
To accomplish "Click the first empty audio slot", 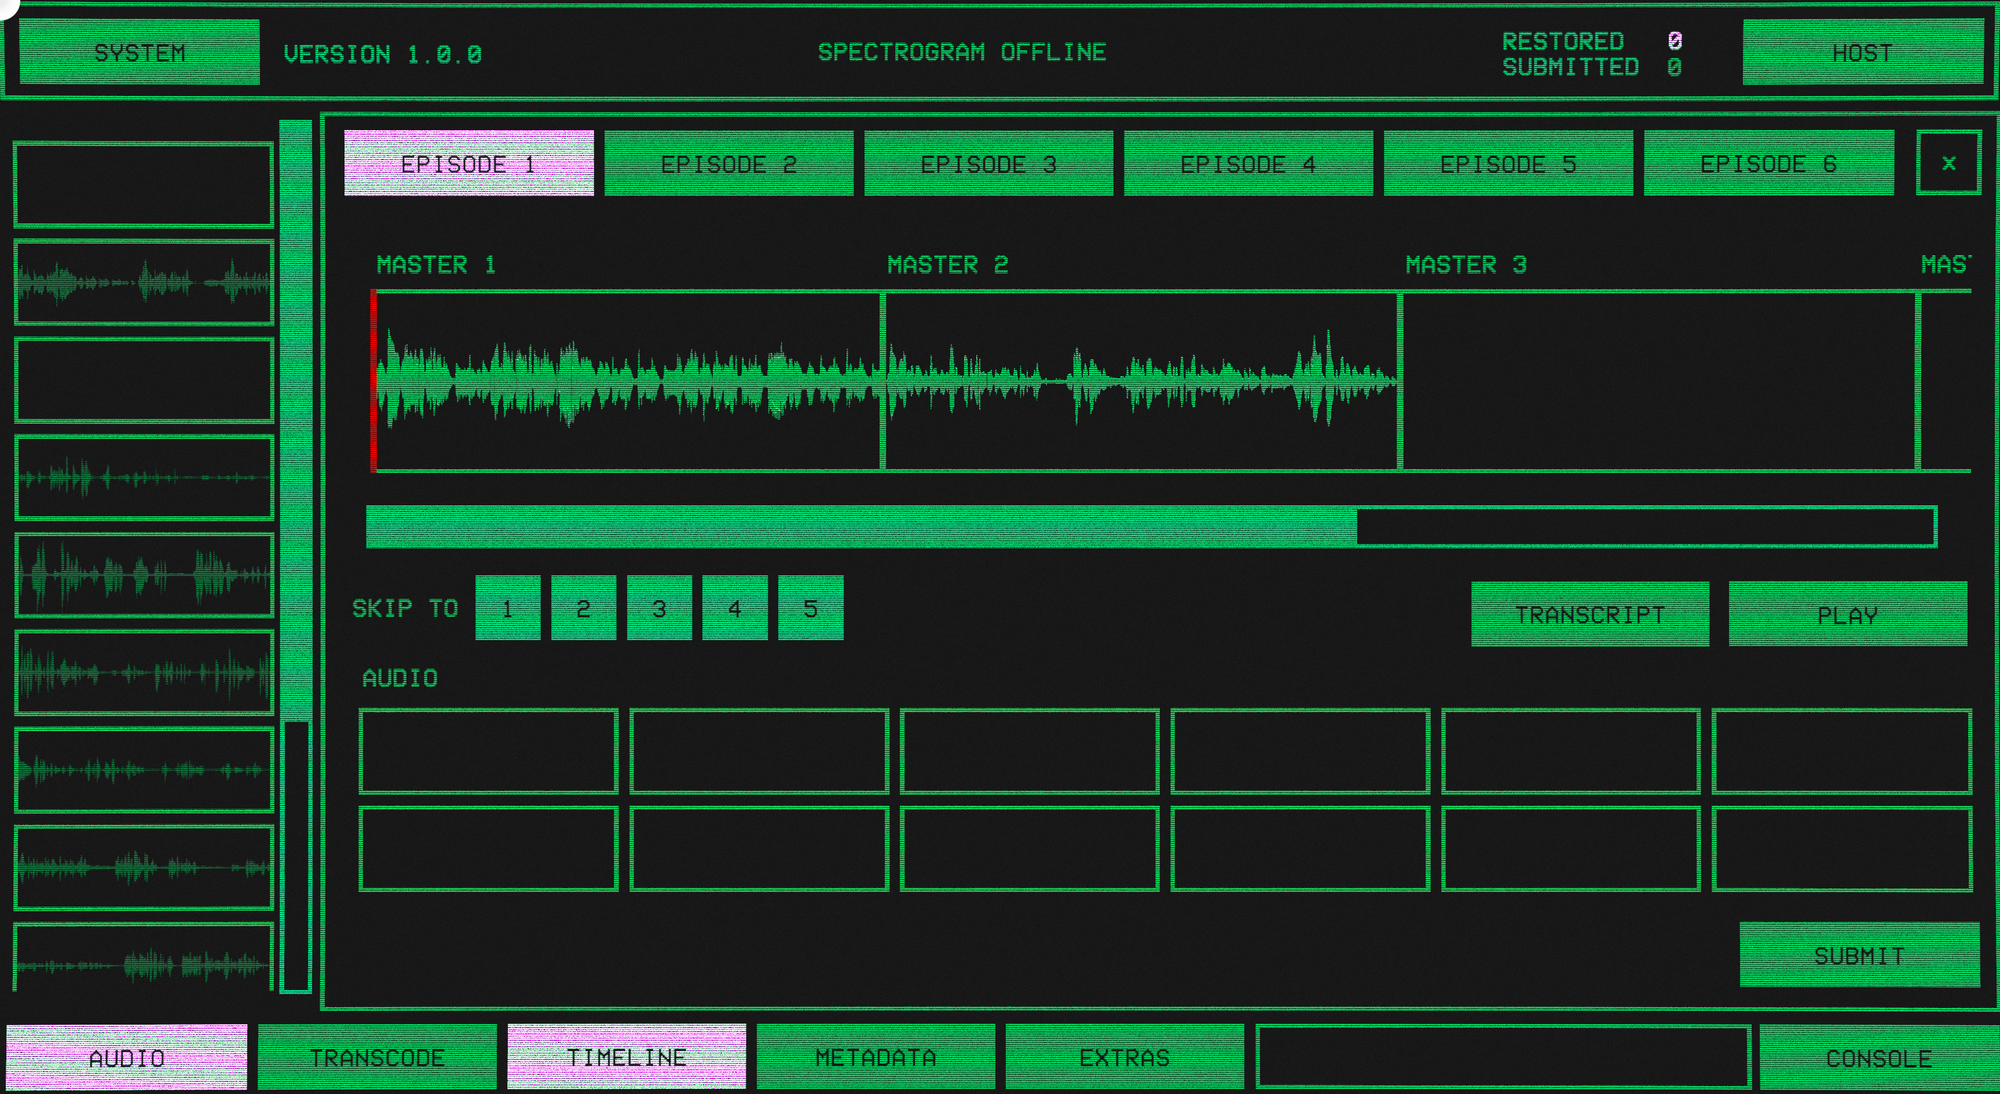I will pos(488,751).
